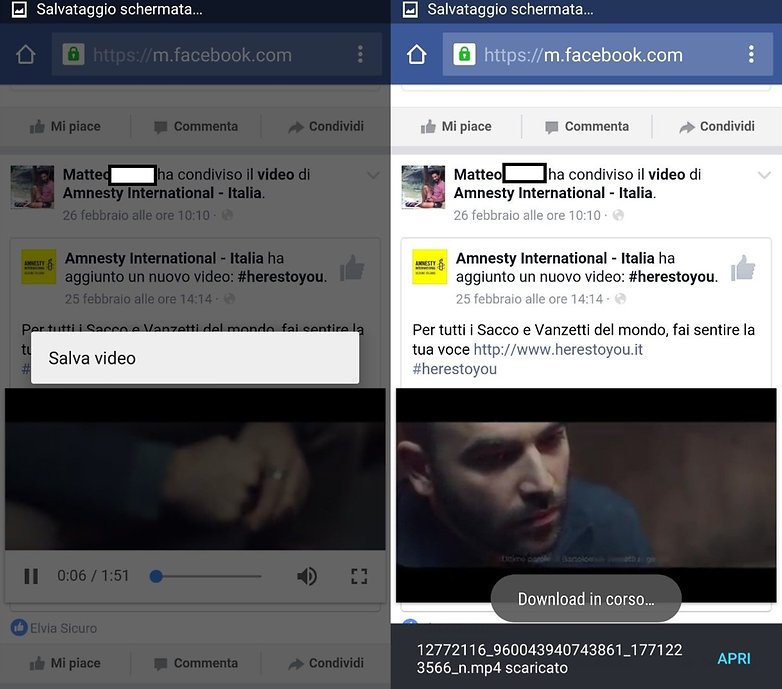This screenshot has height=689, width=782.
Task: Click Elvia Sicuro name in left screenshot
Action: click(x=63, y=628)
